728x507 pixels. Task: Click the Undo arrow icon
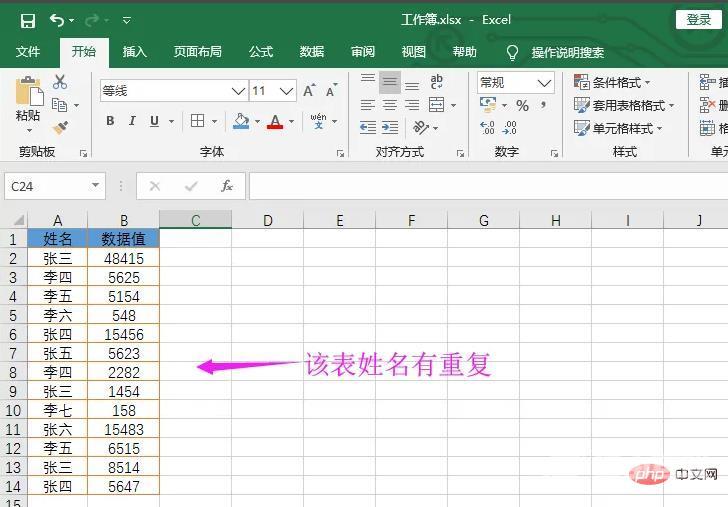click(x=56, y=20)
